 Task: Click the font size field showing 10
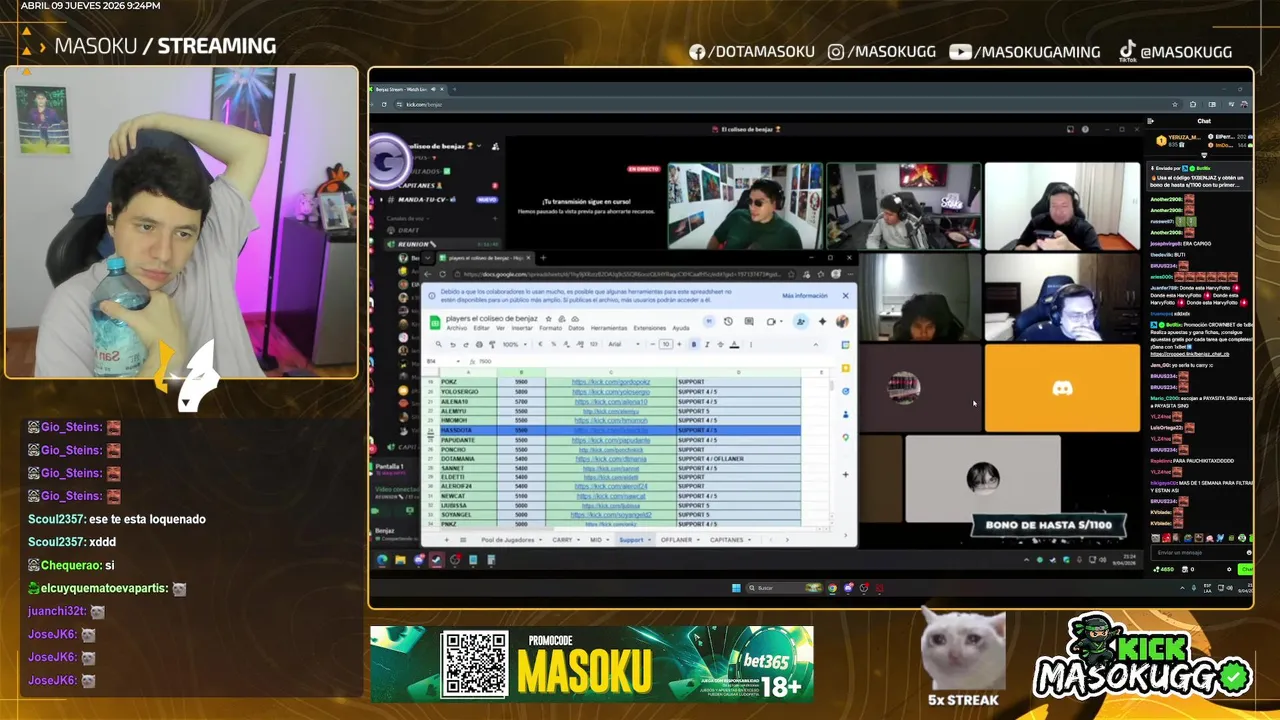[666, 344]
